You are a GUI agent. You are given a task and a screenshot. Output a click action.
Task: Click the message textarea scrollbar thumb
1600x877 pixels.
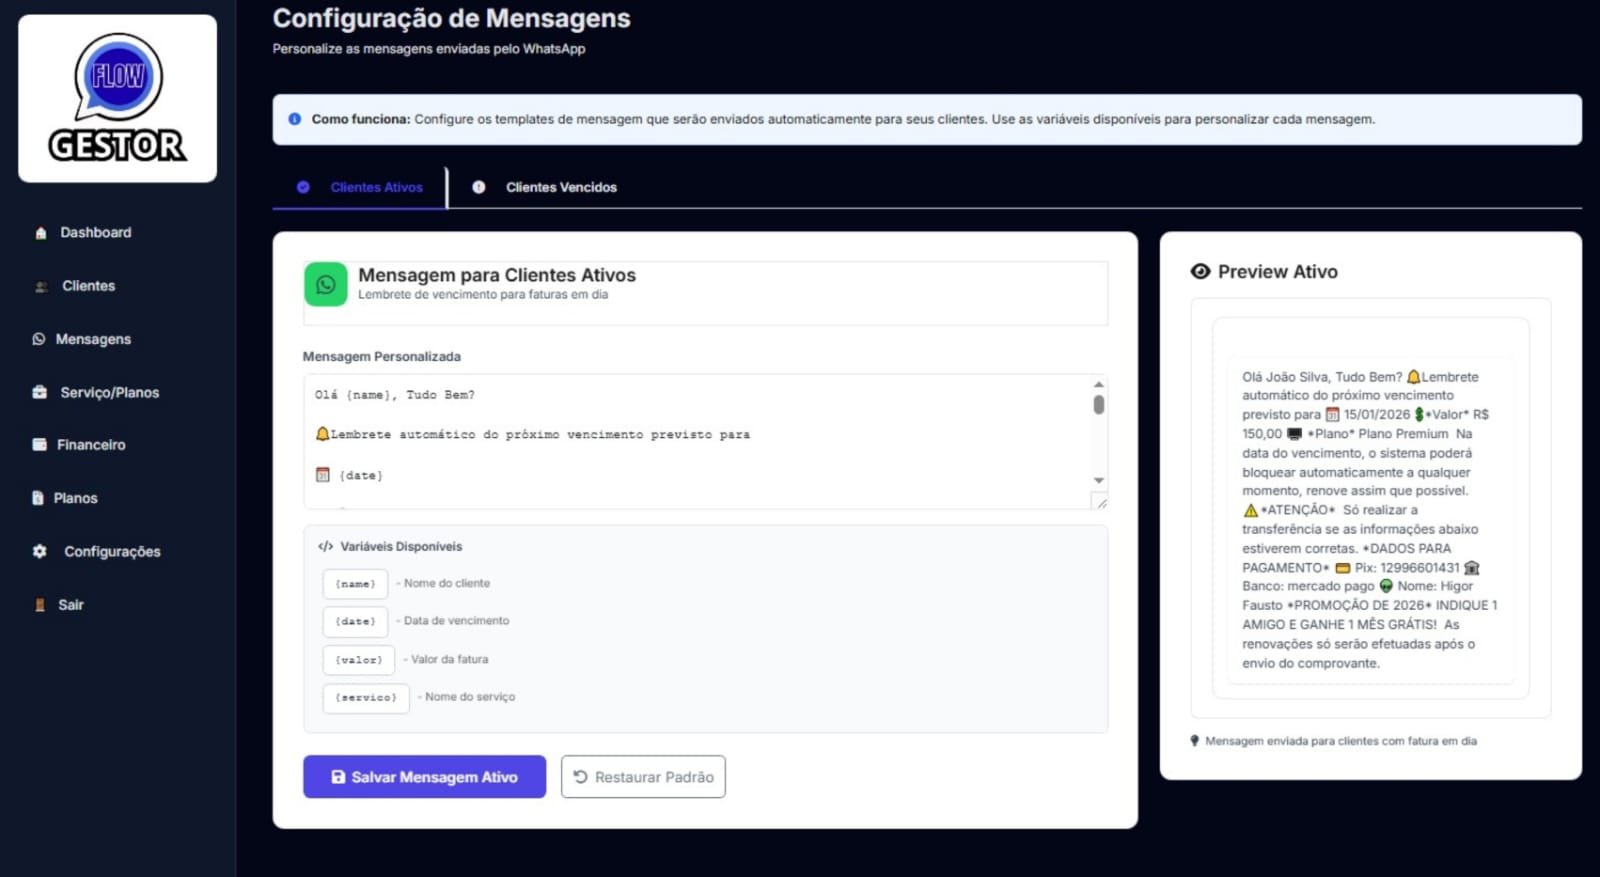pos(1099,405)
